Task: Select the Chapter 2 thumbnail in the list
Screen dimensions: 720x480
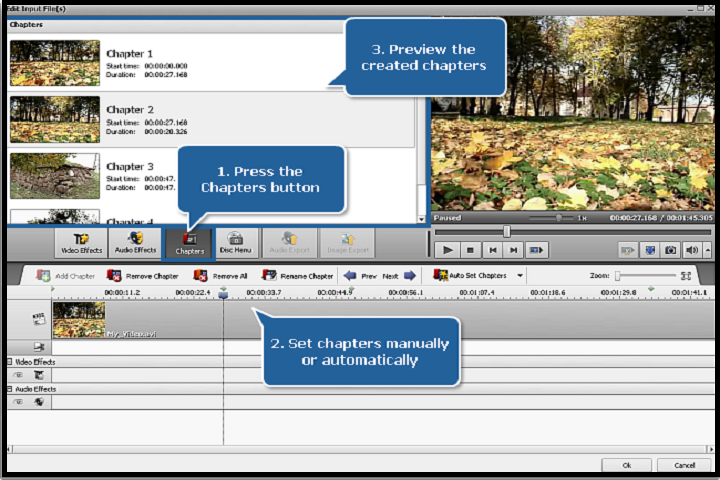Action: pos(55,120)
